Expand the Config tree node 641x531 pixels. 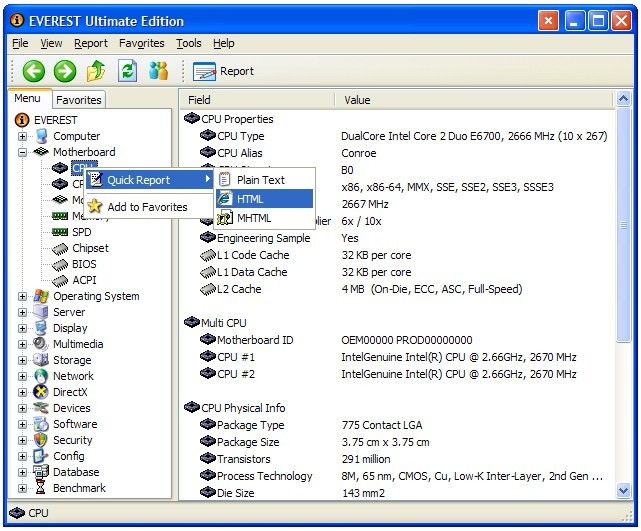pos(22,456)
